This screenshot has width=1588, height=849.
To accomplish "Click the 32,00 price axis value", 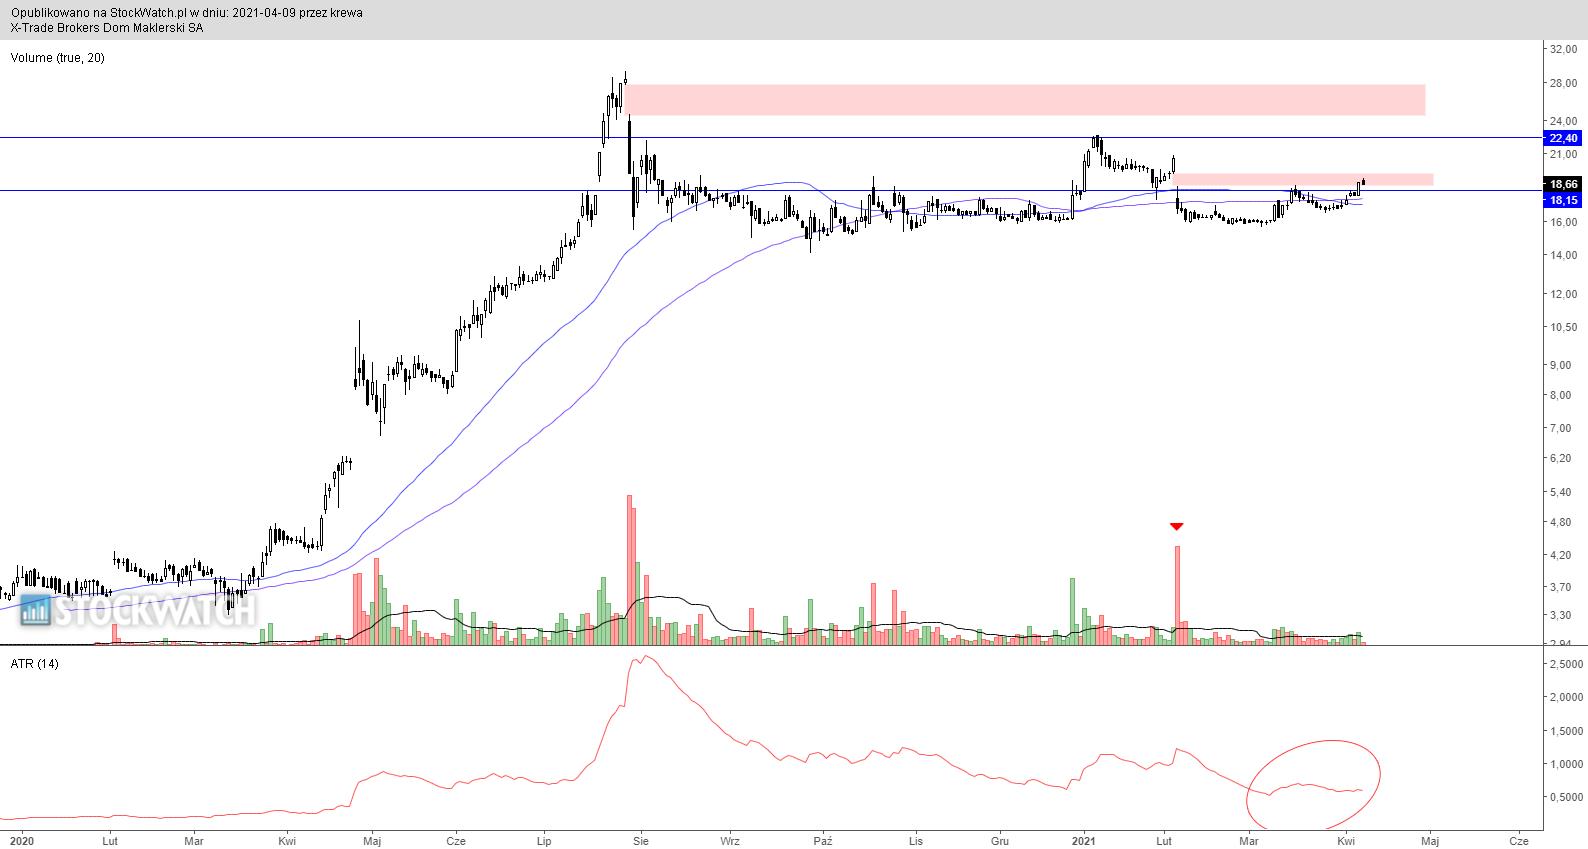I will 1563,49.
